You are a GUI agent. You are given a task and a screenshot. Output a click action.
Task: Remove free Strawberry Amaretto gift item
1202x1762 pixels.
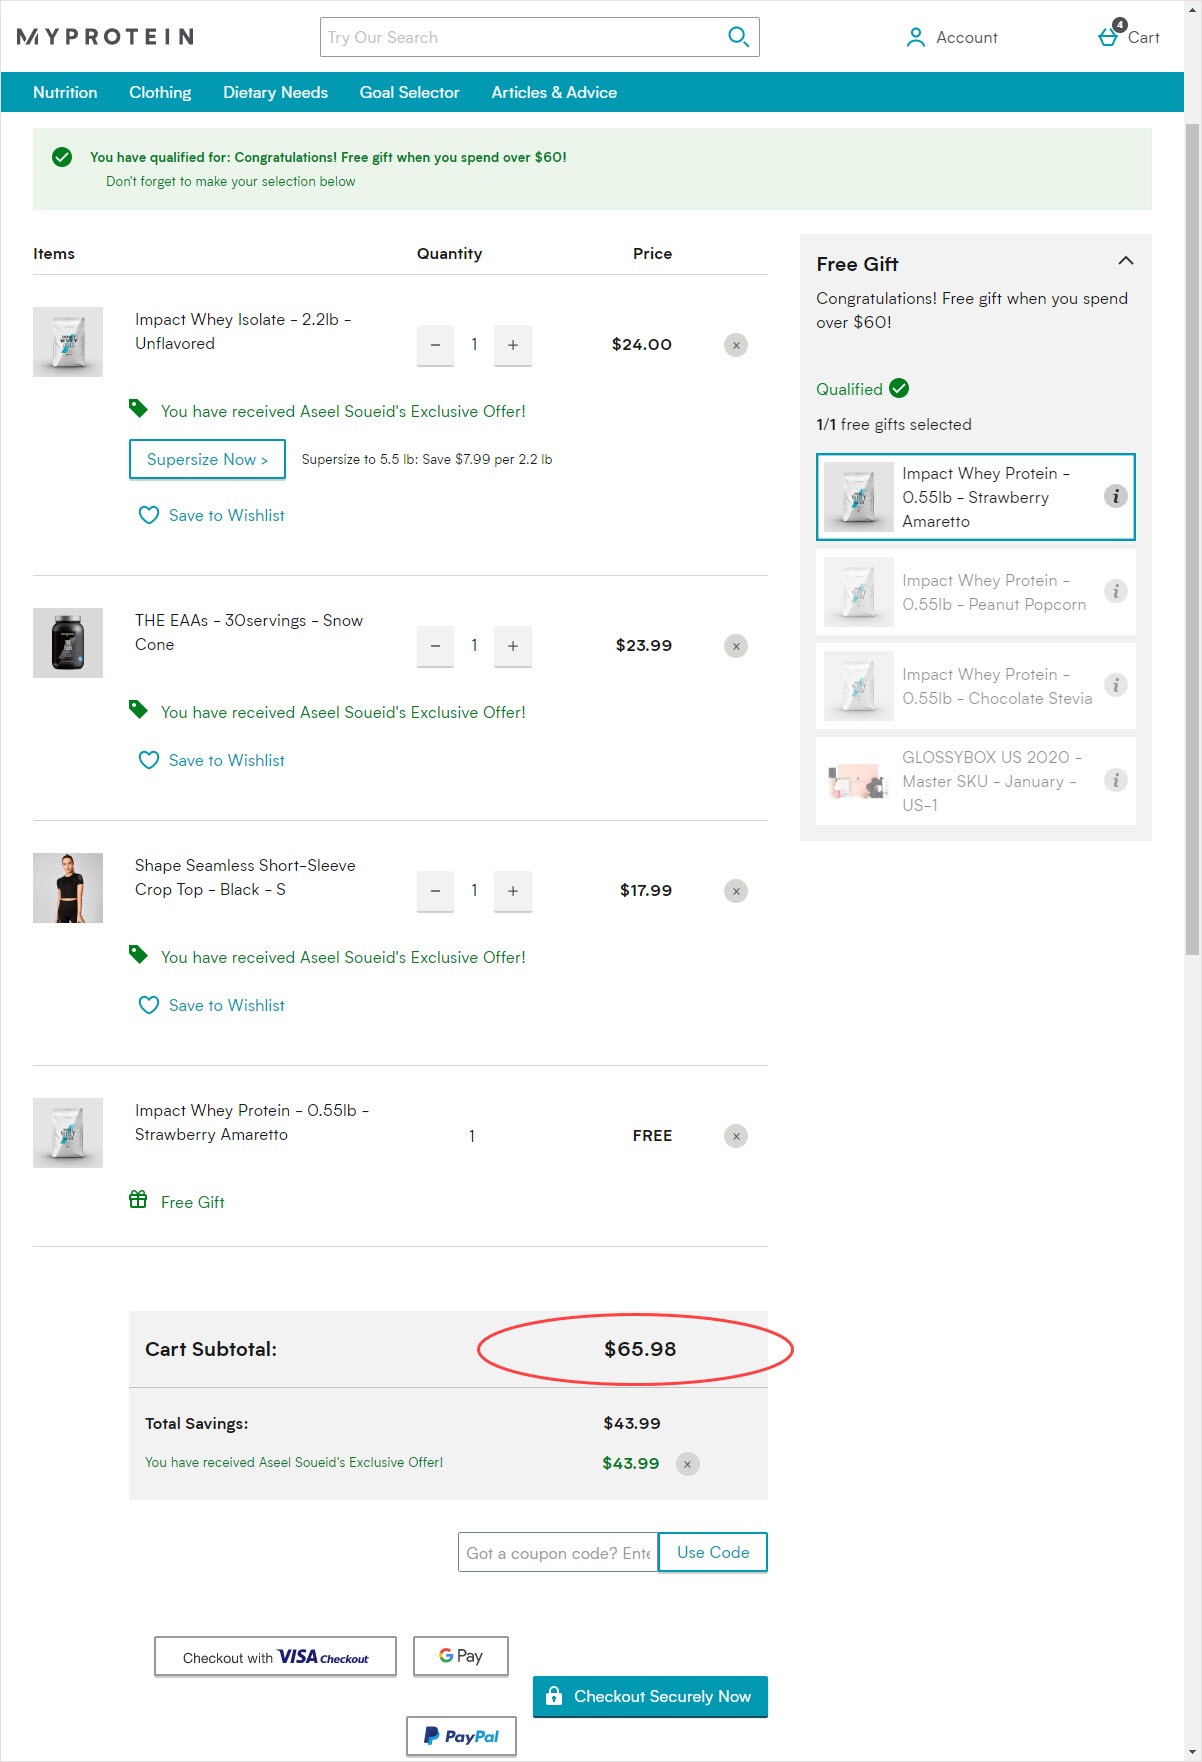click(x=736, y=1136)
